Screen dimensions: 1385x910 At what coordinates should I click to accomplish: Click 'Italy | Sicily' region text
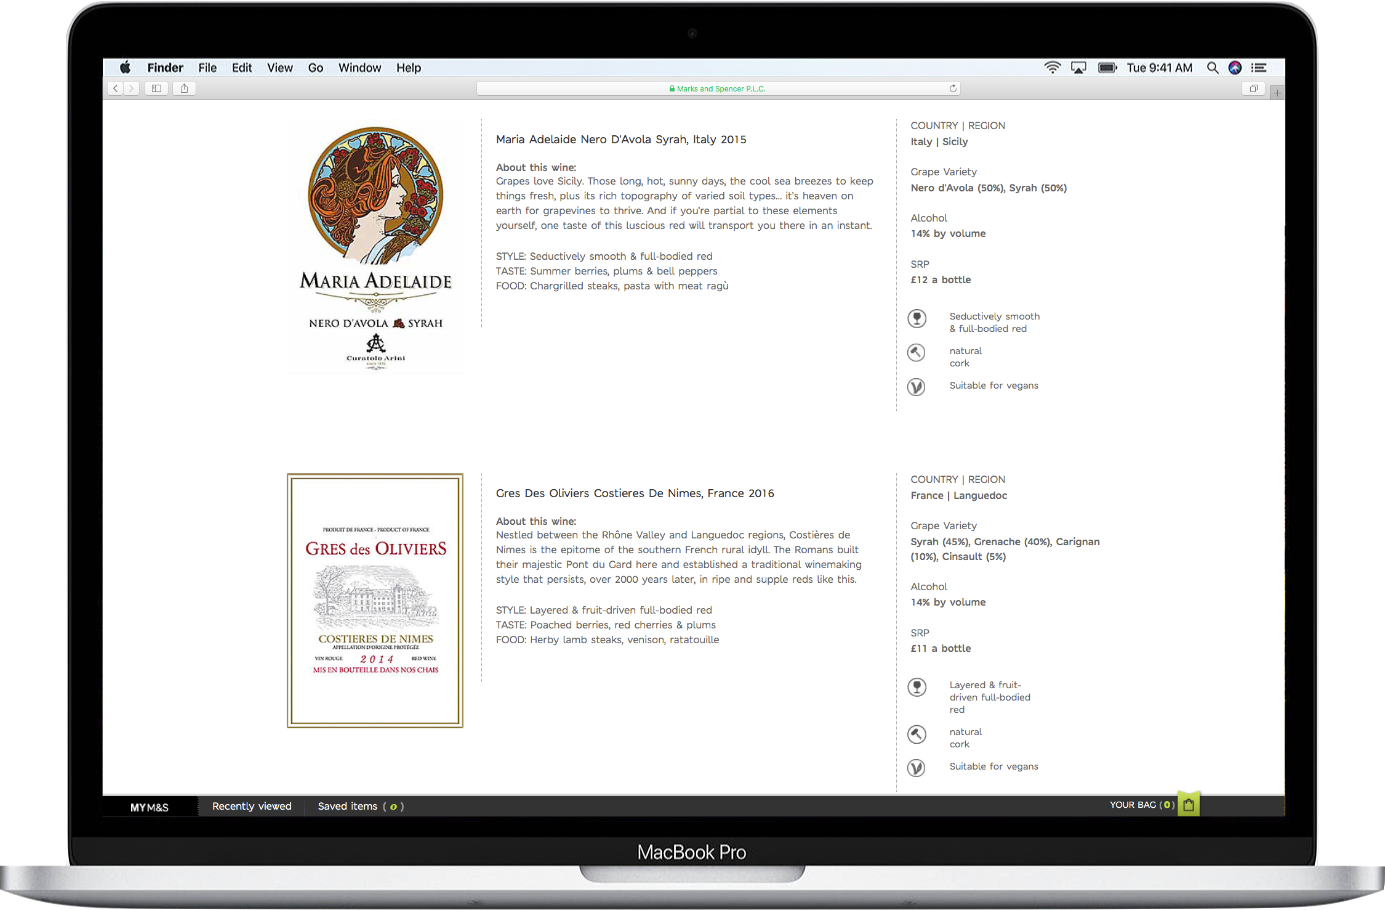(939, 142)
